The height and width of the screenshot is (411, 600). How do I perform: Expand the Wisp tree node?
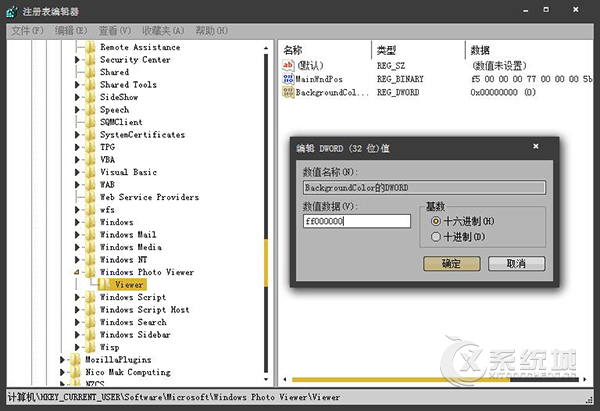77,347
